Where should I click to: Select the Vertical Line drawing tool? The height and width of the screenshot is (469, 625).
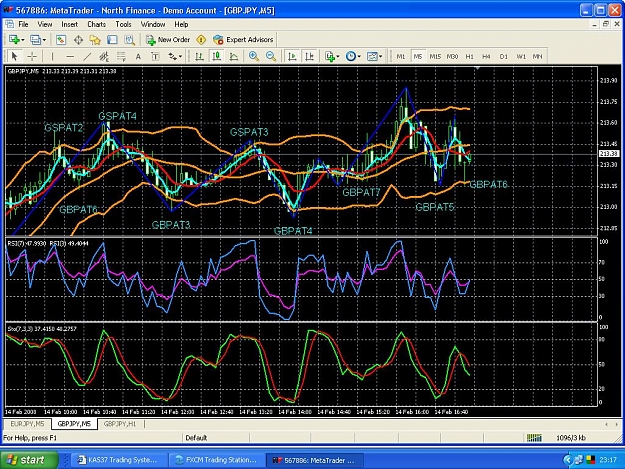pyautogui.click(x=52, y=57)
